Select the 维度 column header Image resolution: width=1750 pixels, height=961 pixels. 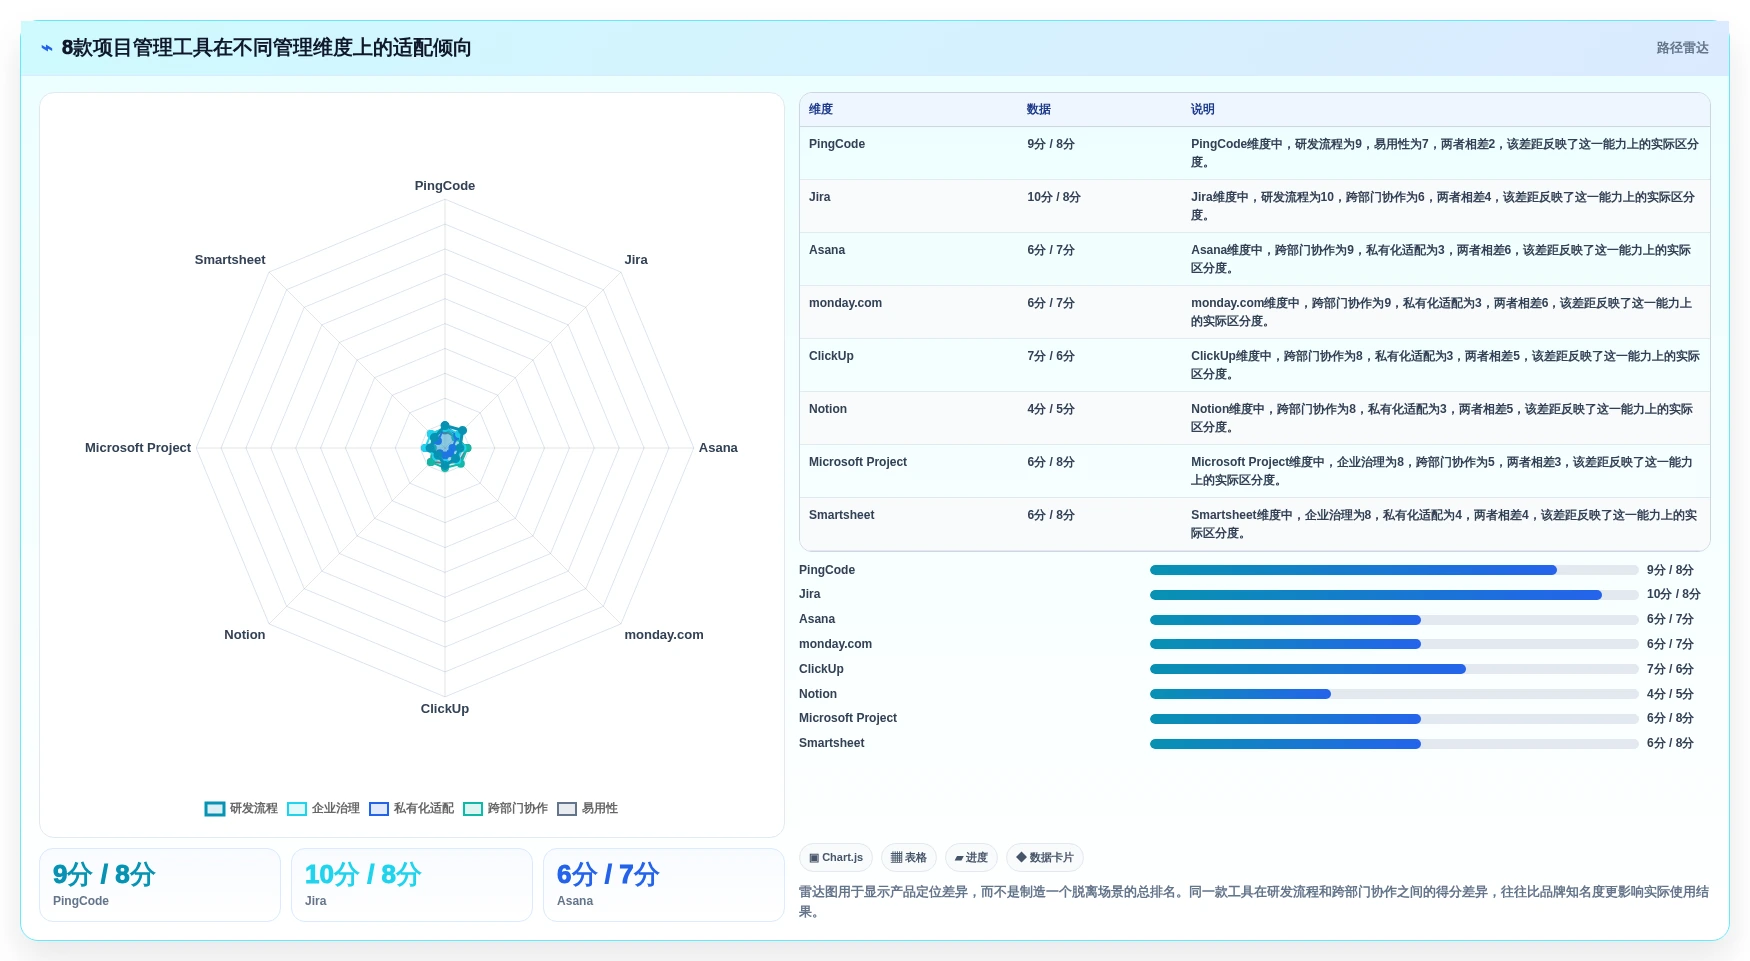[821, 110]
